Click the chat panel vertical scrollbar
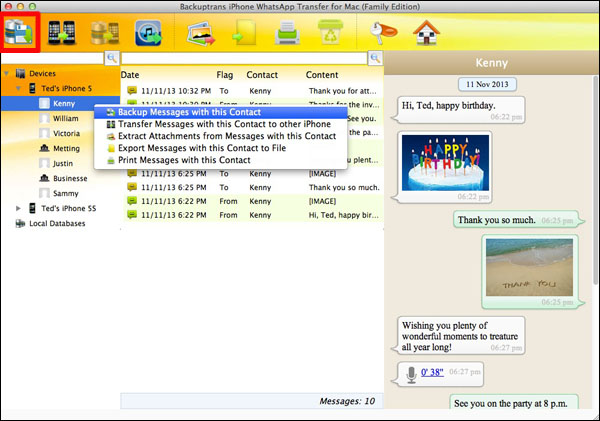This screenshot has width=600, height=421. click(x=595, y=180)
